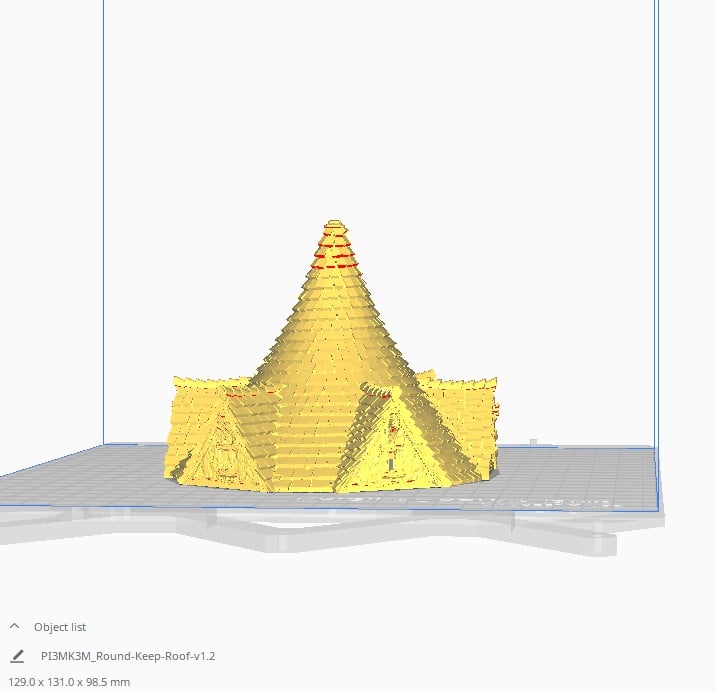Collapse the Object list chevron

point(15,626)
